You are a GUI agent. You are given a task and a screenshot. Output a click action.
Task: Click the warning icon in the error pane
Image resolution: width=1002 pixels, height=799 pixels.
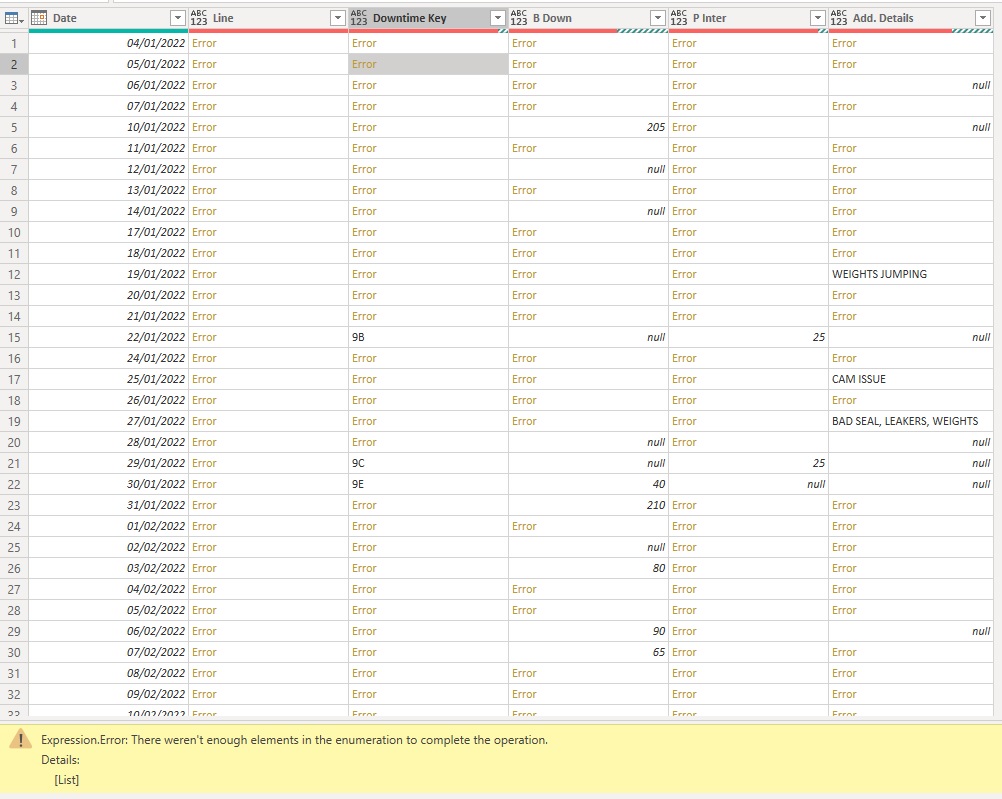[20, 740]
